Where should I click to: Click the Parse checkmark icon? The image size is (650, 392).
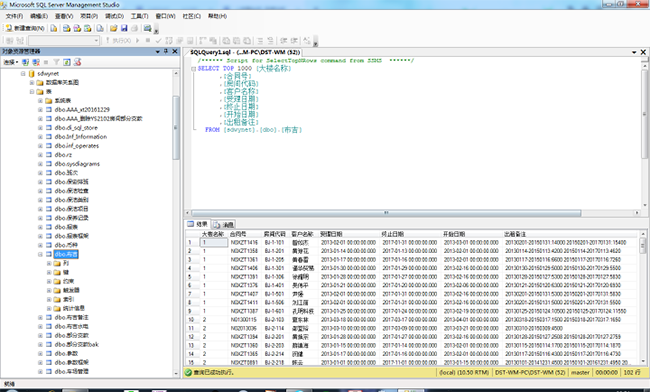(x=158, y=41)
